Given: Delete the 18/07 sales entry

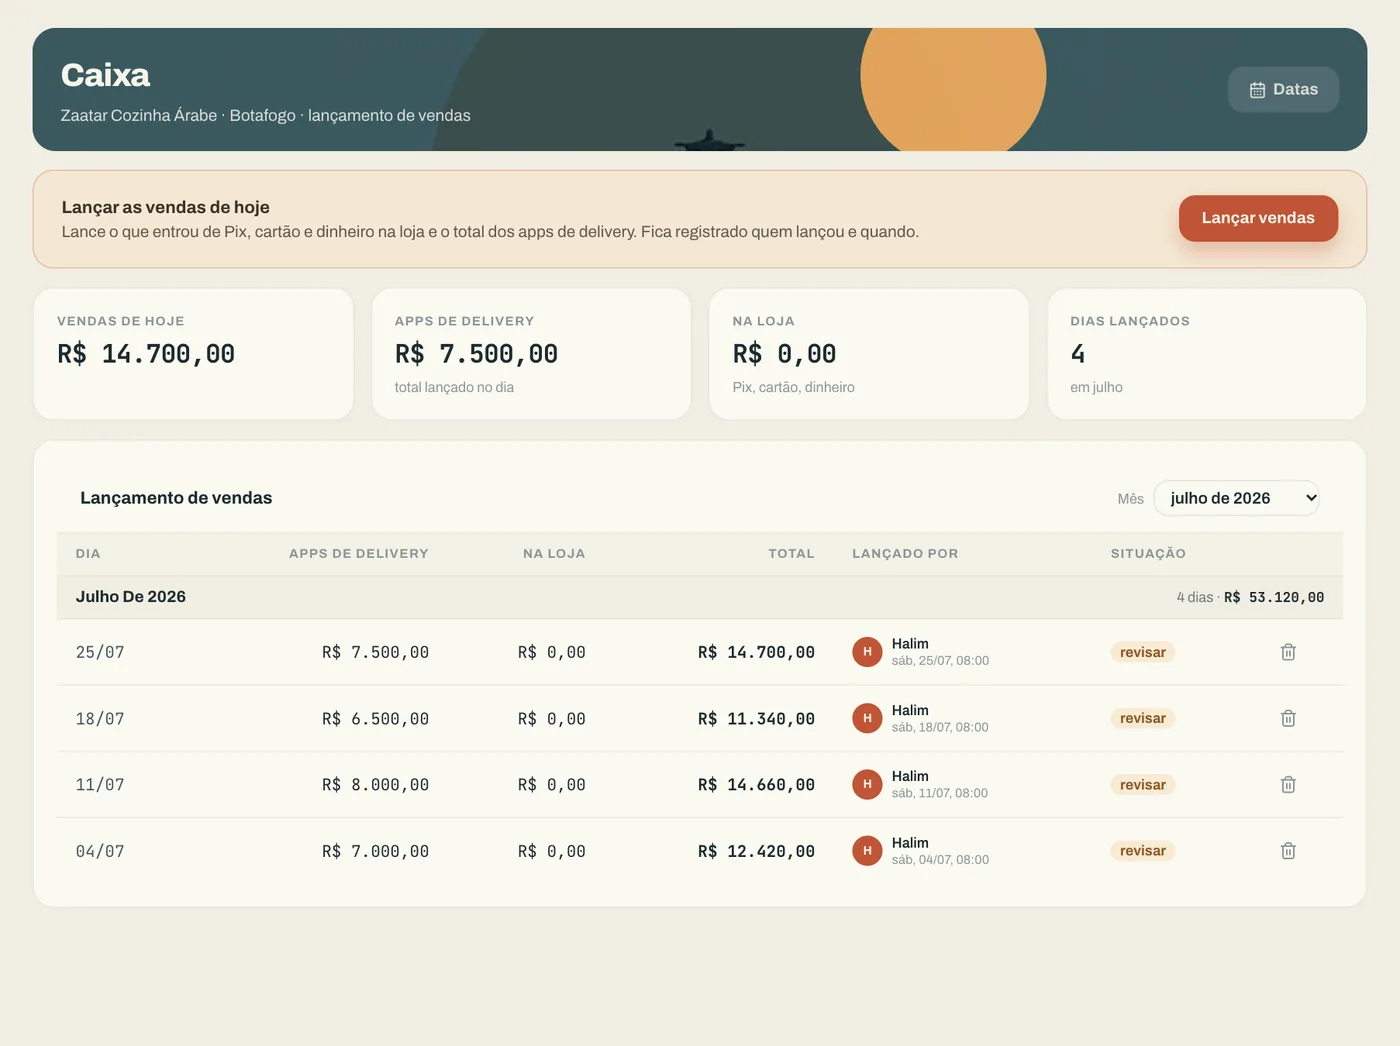Looking at the screenshot, I should tap(1288, 718).
